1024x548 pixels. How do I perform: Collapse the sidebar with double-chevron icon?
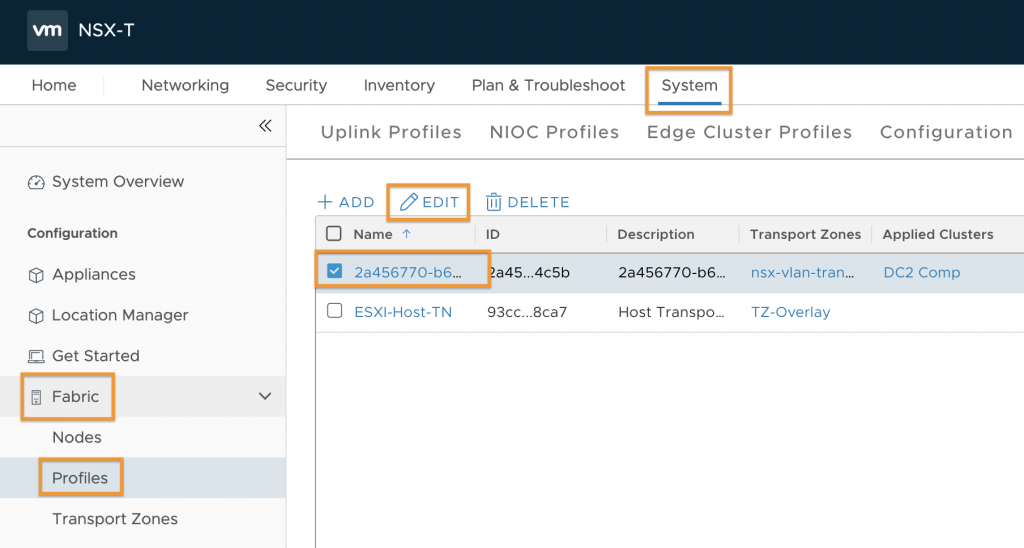265,125
